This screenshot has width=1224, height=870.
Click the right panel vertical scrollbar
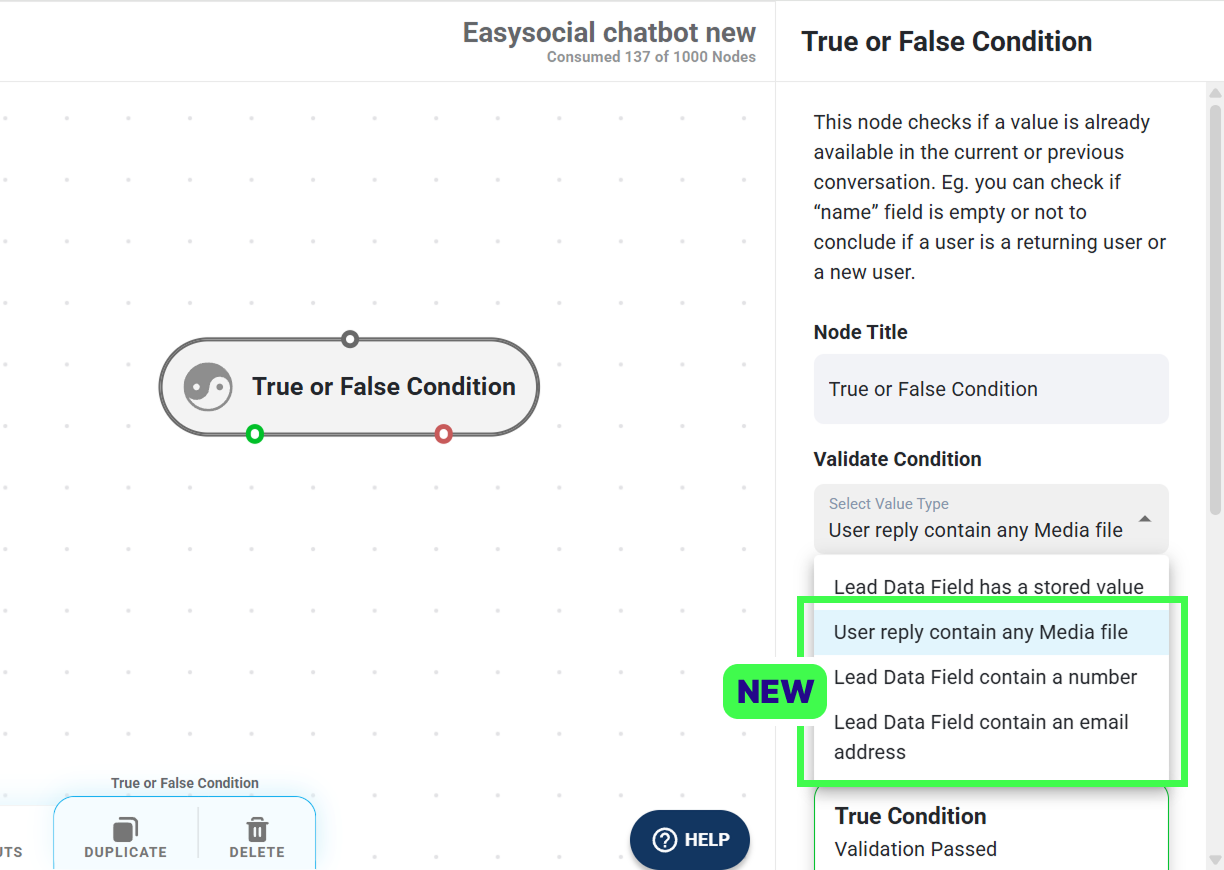point(1215,310)
